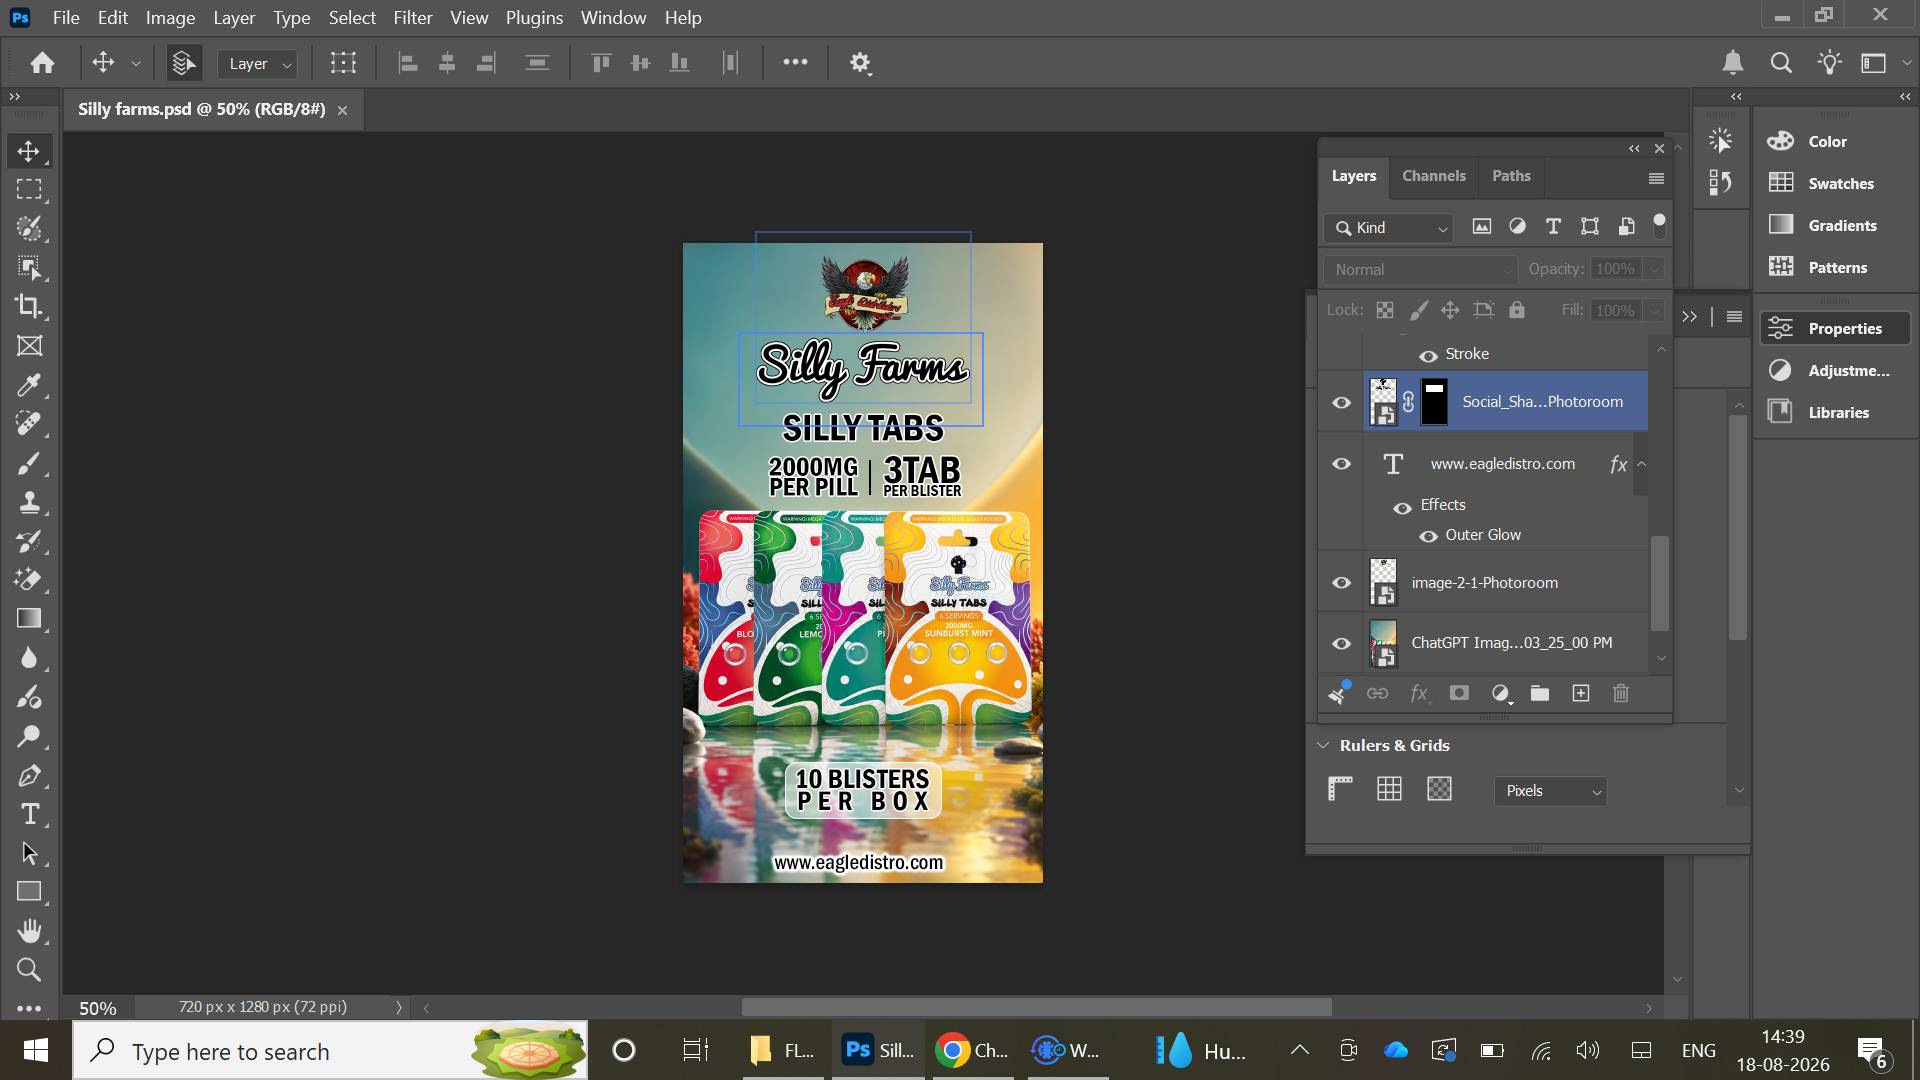Select the Hand tool
Viewport: 1920px width, 1080px height.
pos(29,931)
